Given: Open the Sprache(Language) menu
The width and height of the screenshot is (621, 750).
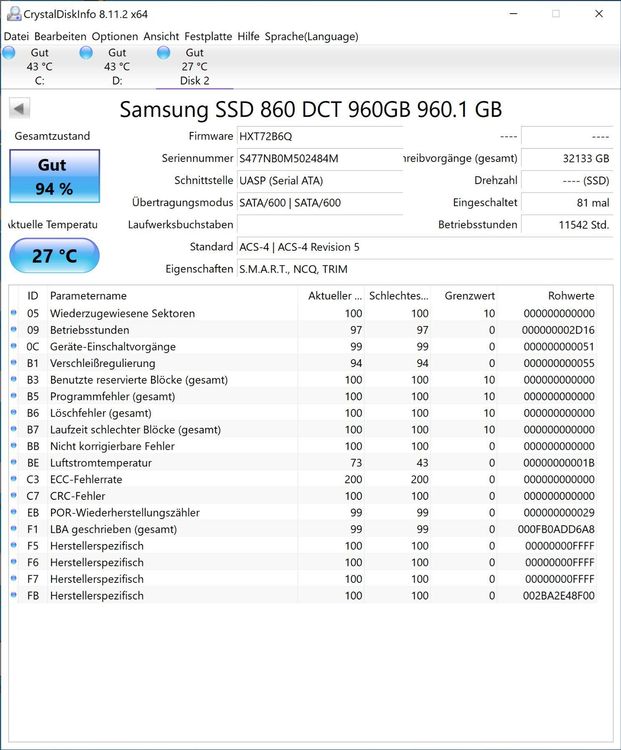Looking at the screenshot, I should (311, 36).
